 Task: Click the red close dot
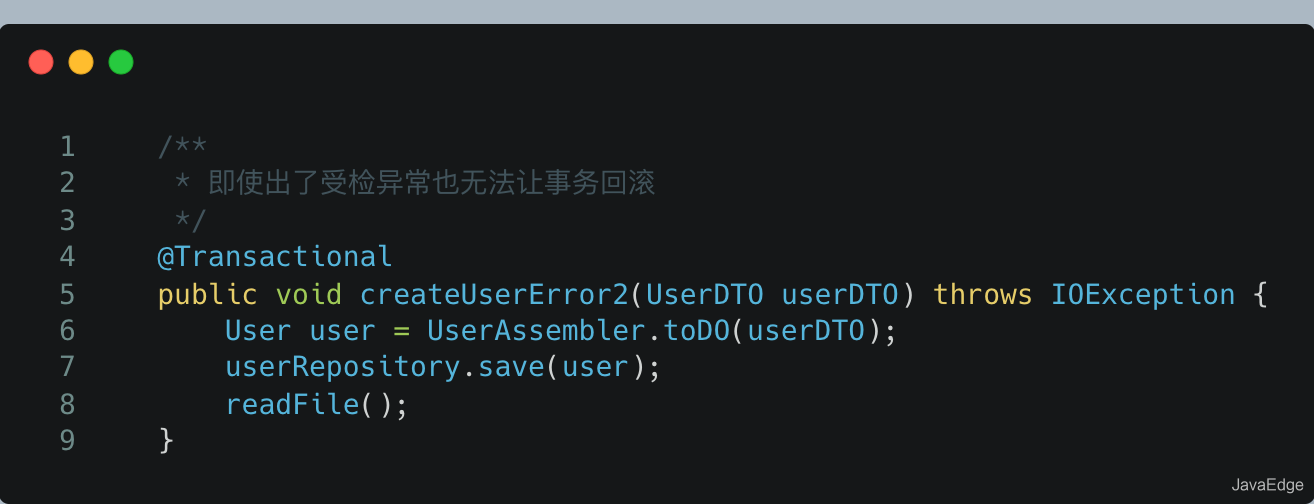[x=41, y=62]
